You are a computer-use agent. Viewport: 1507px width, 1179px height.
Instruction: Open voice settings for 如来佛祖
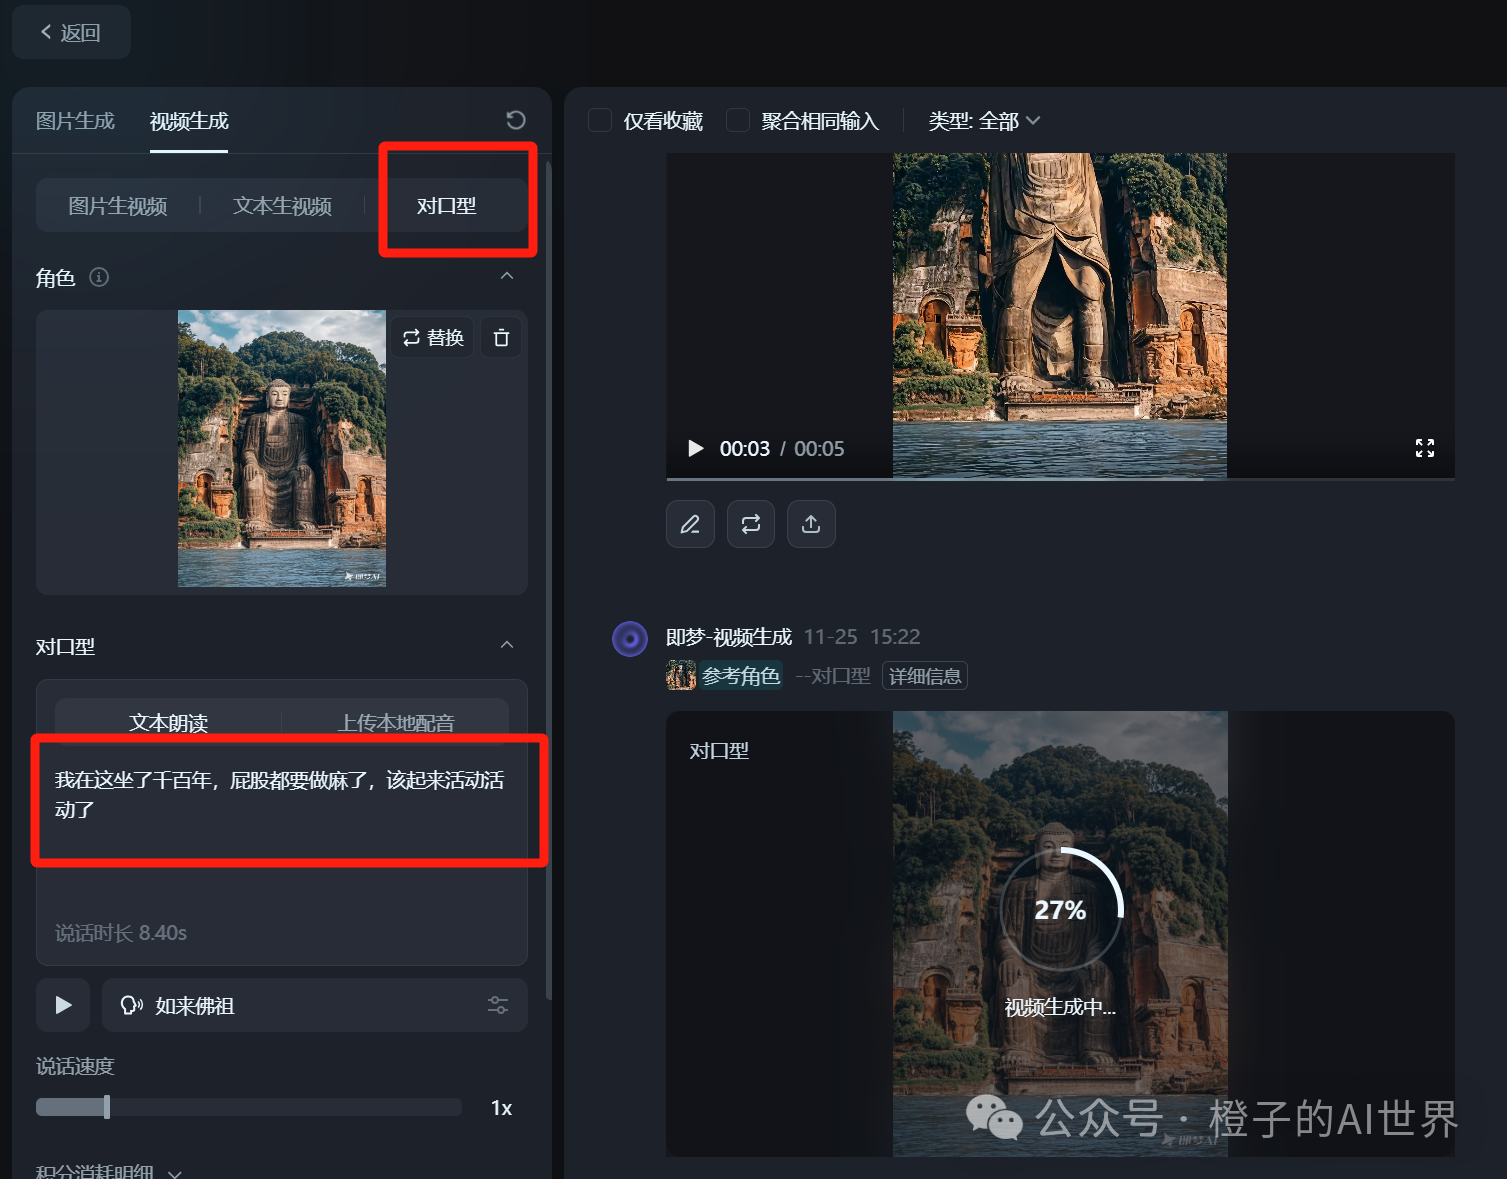[x=497, y=1005]
